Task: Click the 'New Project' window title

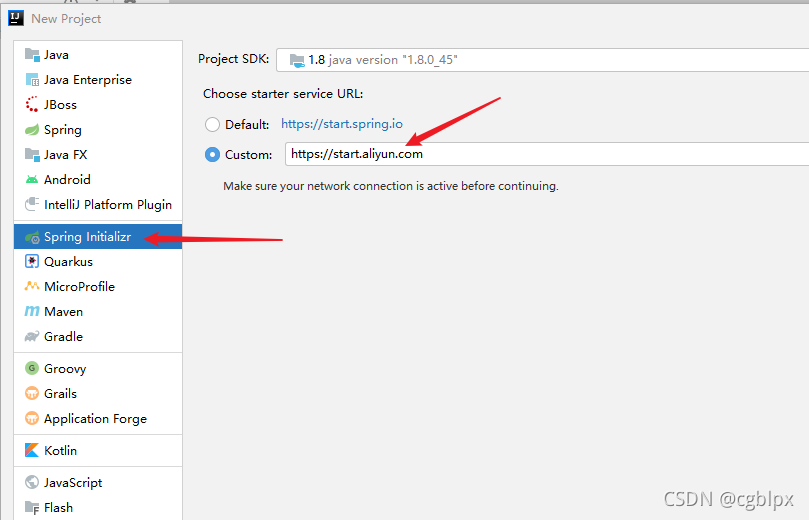Action: 66,19
